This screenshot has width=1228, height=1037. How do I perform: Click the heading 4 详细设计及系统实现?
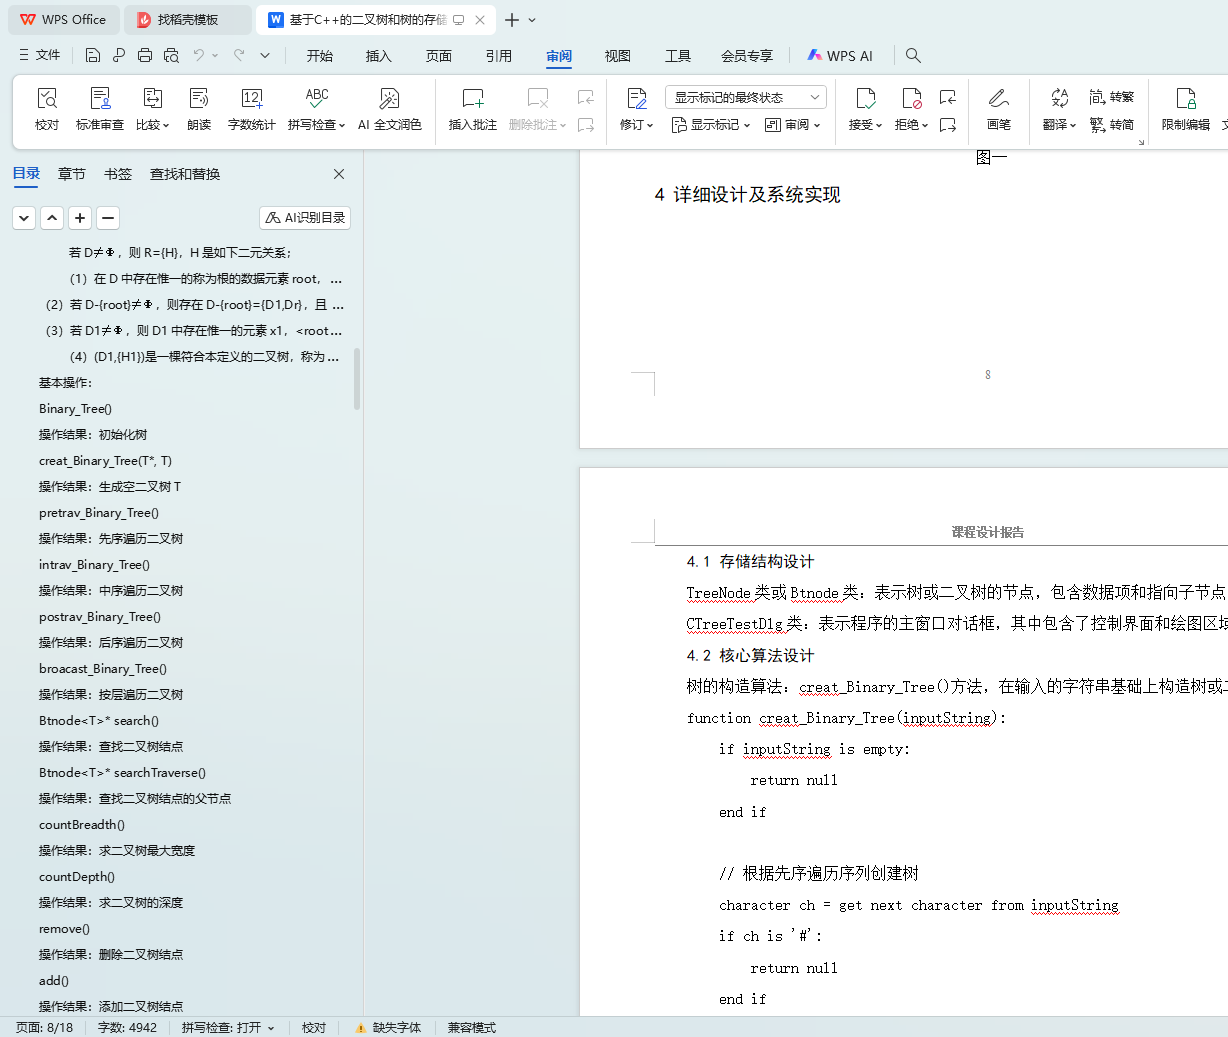click(x=747, y=195)
